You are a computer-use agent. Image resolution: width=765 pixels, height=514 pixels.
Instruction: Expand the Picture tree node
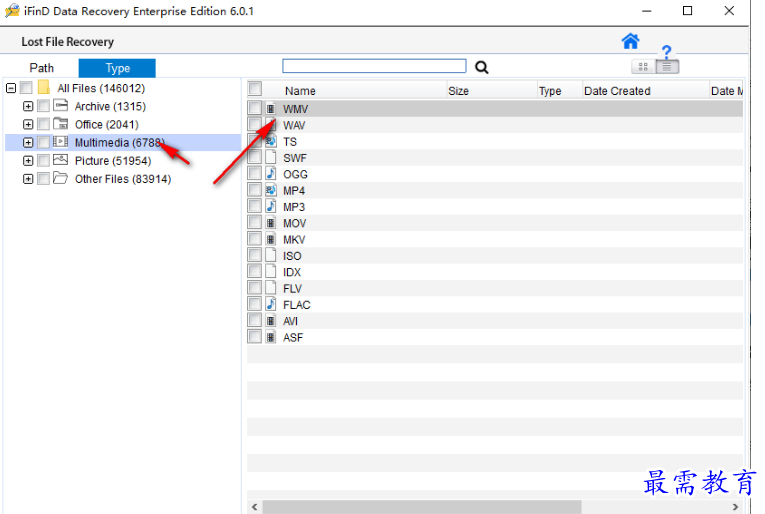click(28, 160)
